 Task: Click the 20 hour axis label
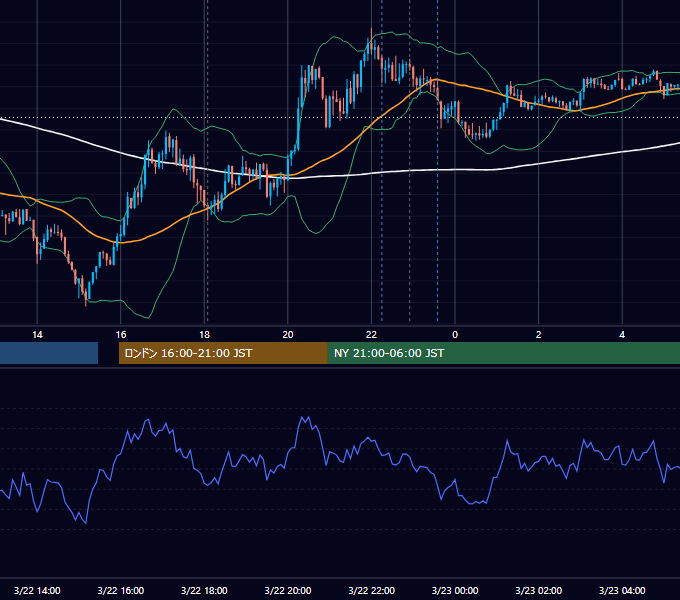(288, 335)
